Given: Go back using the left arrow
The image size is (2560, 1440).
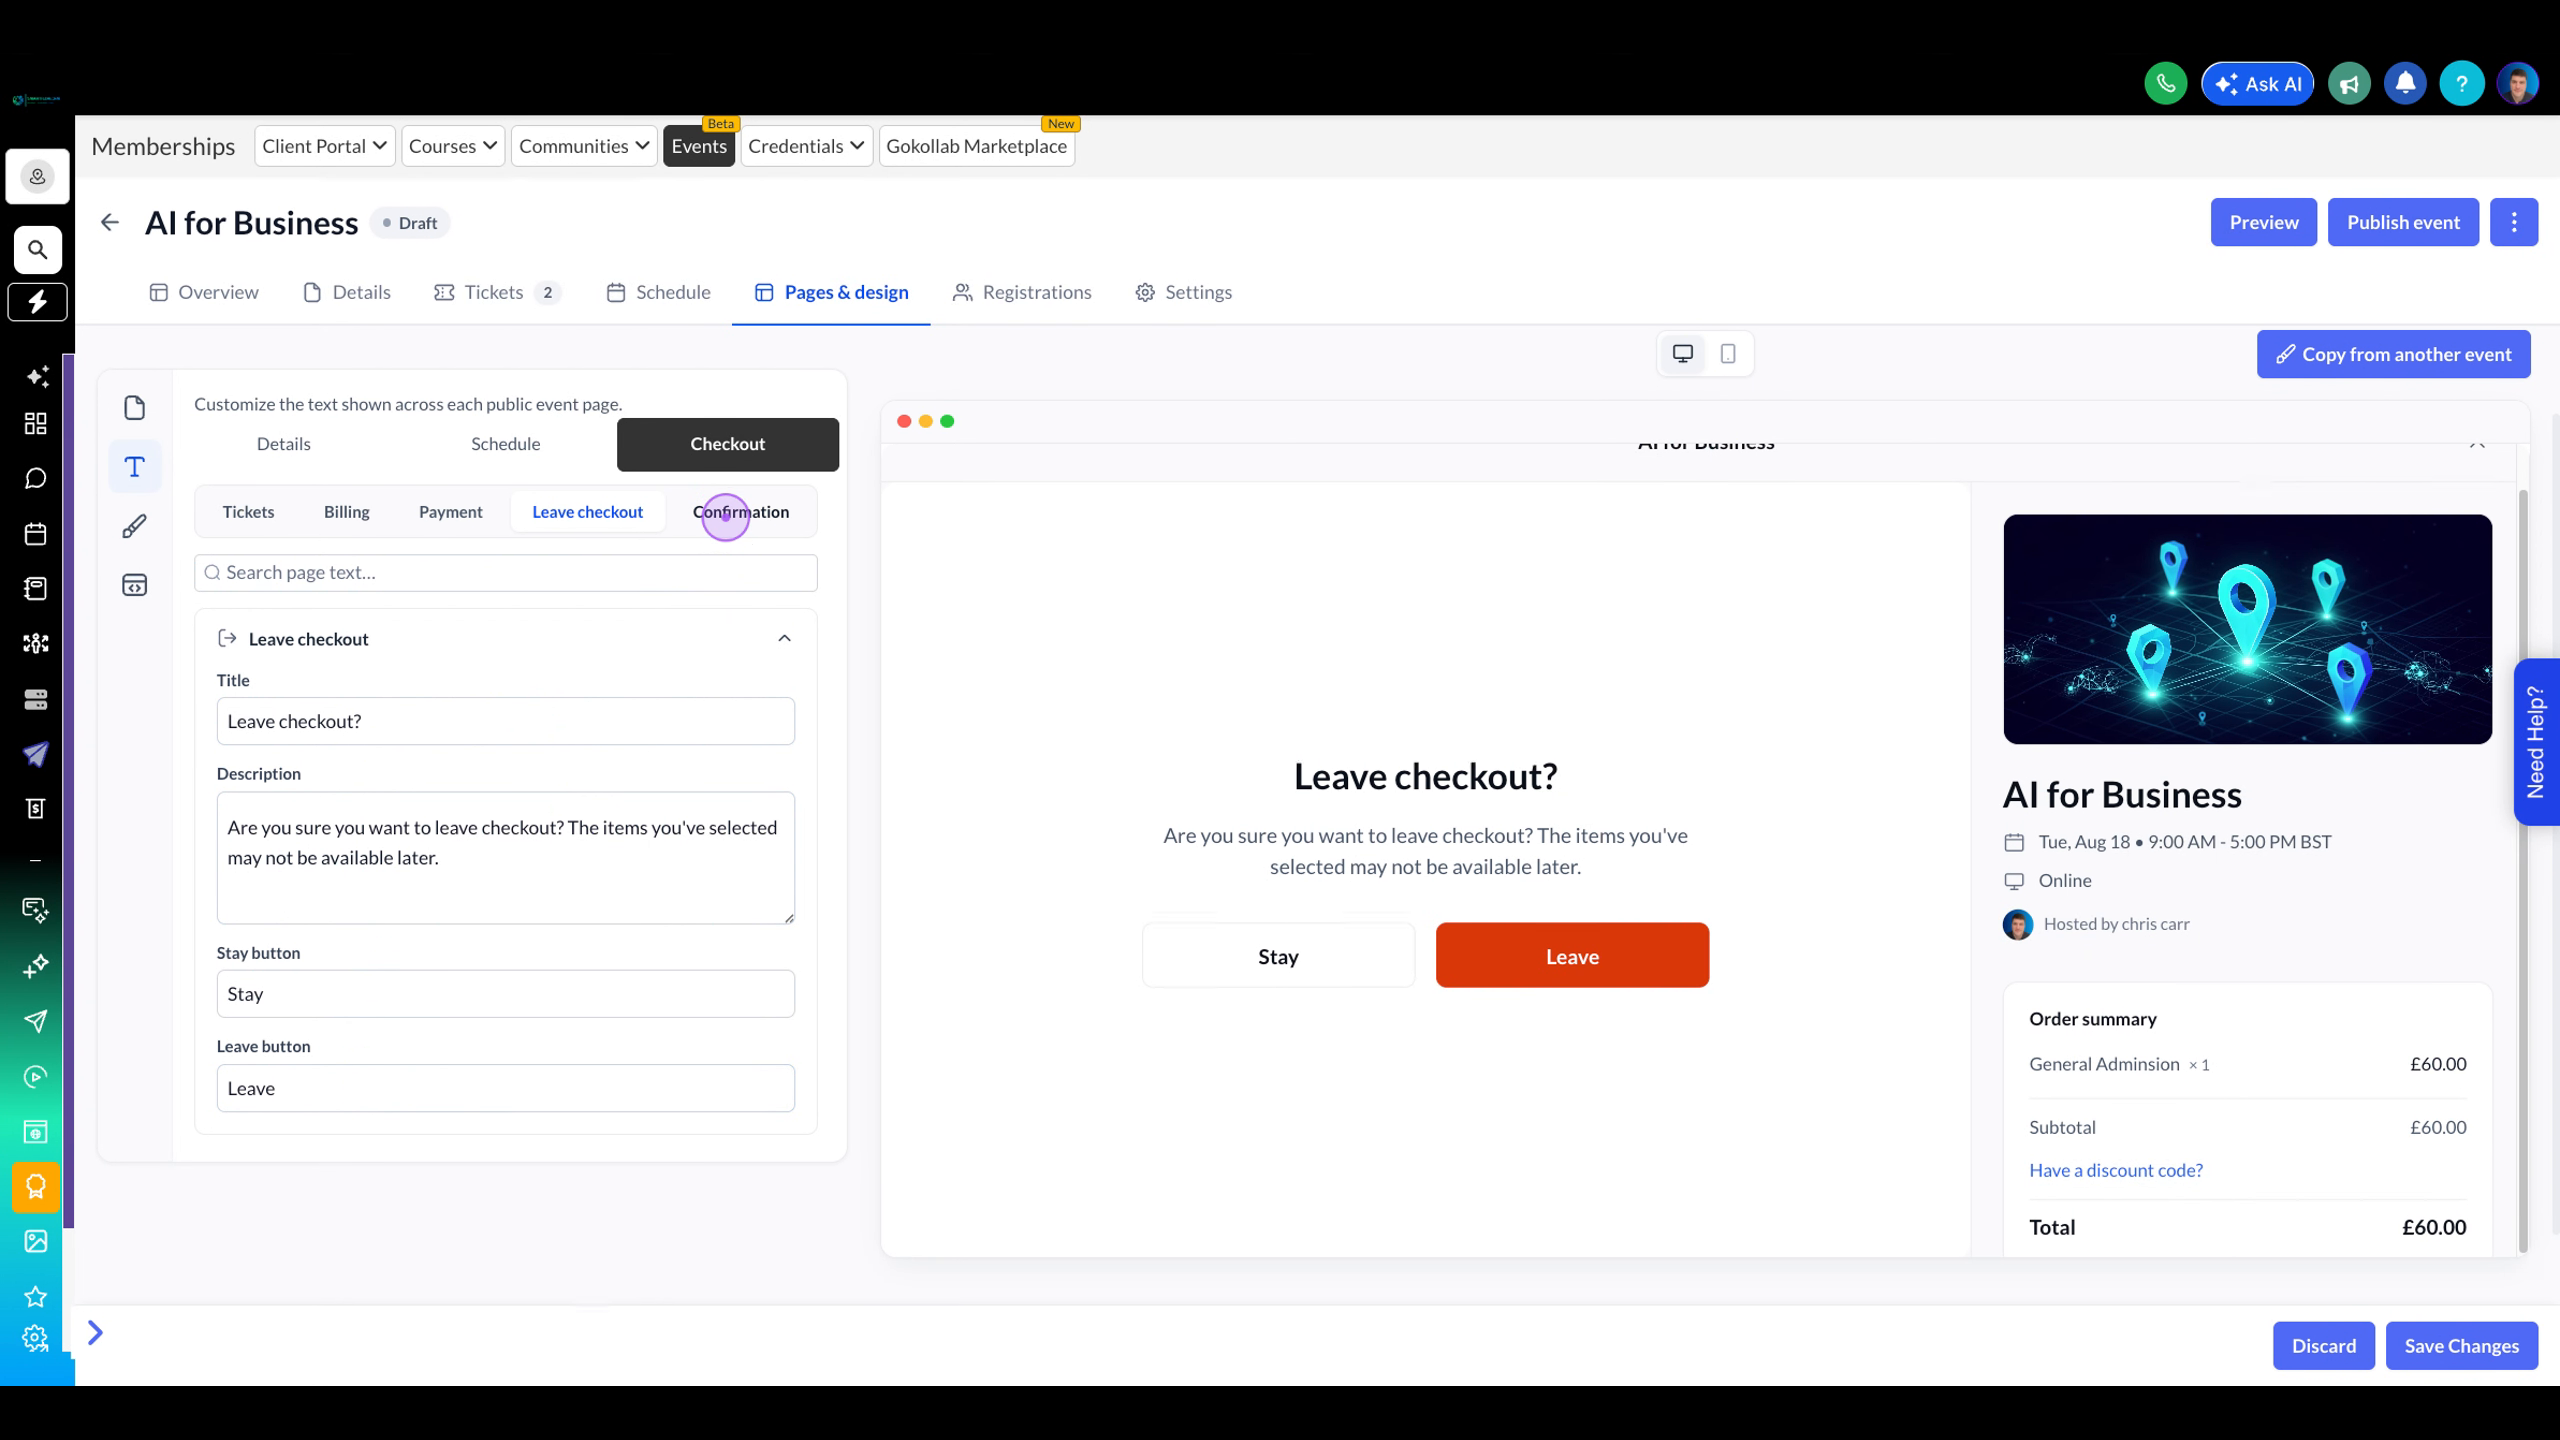Looking at the screenshot, I should tap(110, 222).
